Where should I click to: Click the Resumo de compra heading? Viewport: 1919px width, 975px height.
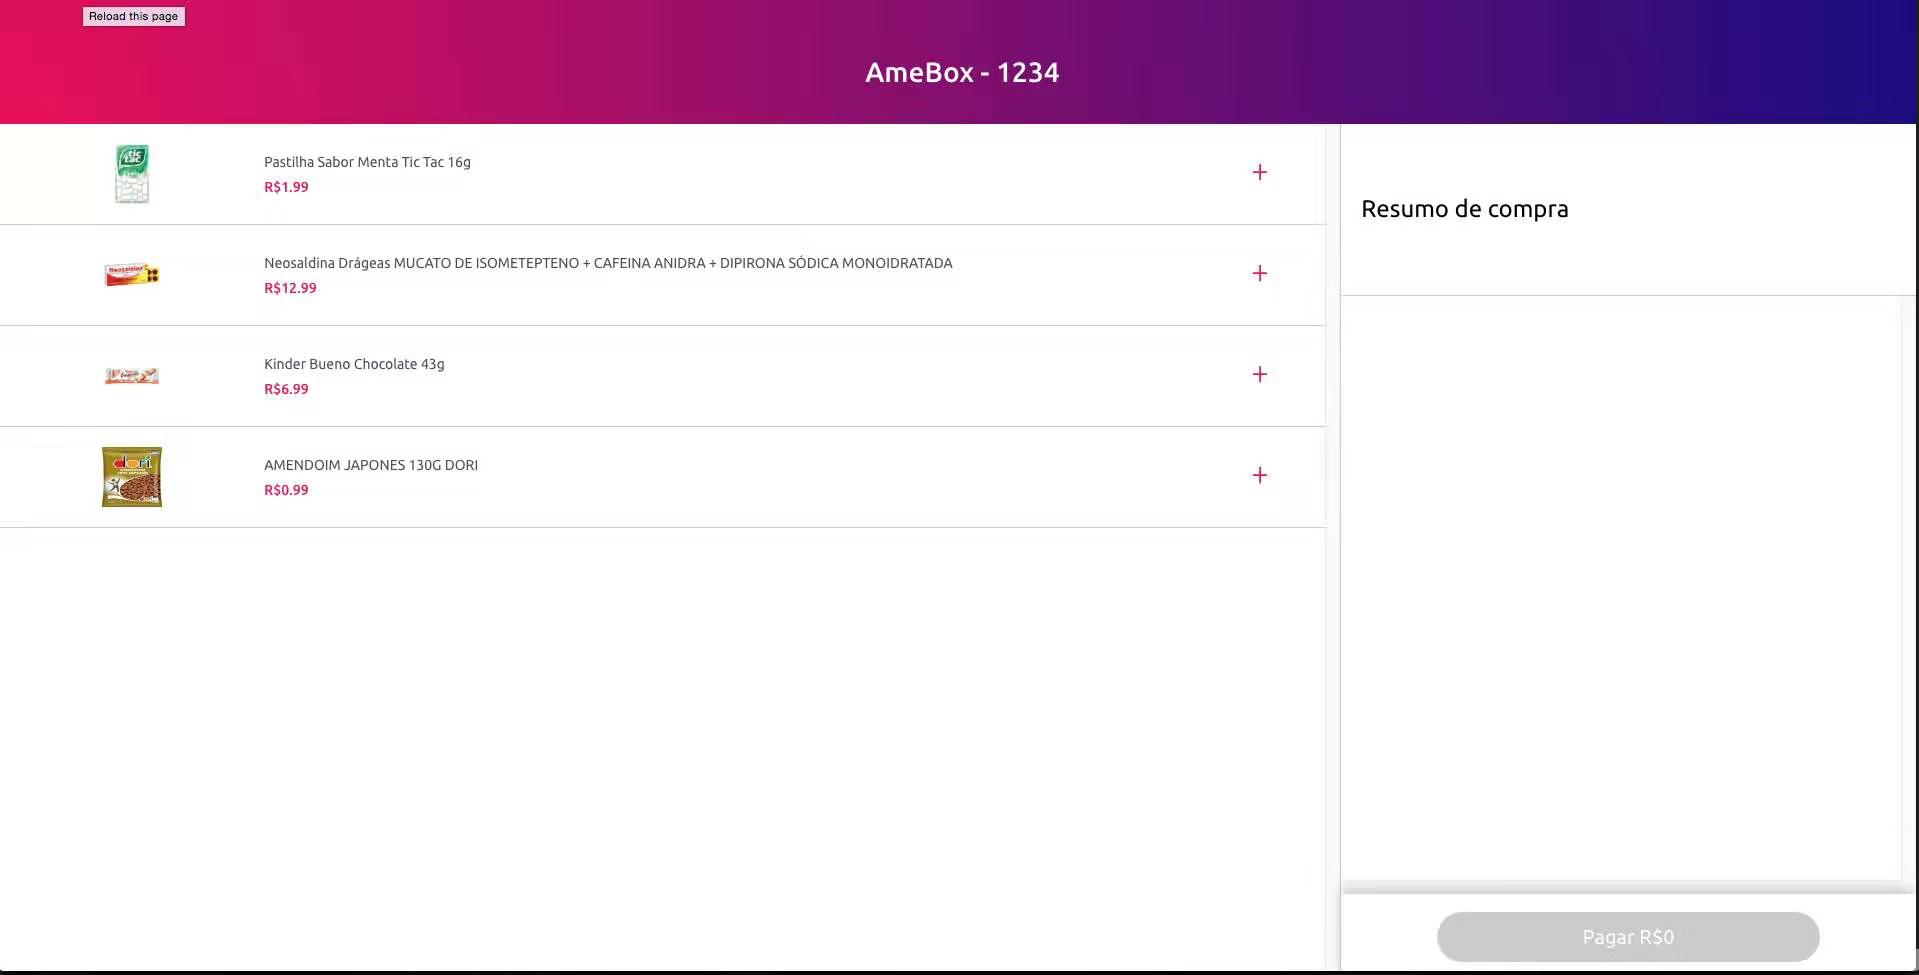point(1464,209)
